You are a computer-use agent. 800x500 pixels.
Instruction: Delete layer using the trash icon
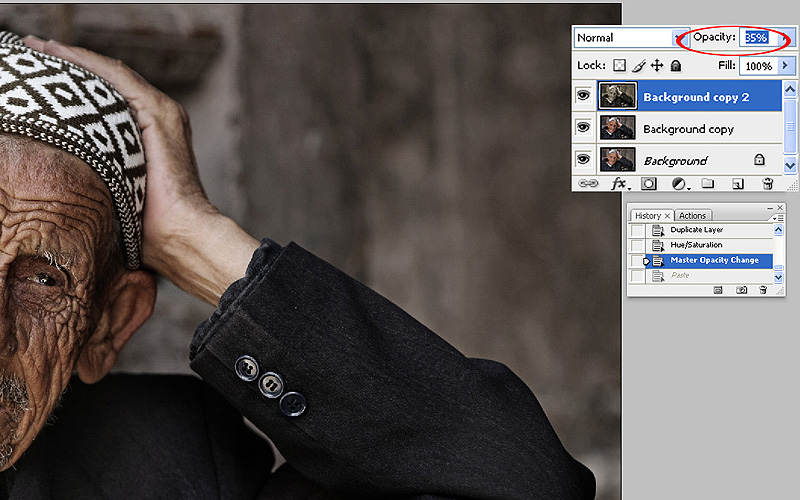pyautogui.click(x=767, y=184)
